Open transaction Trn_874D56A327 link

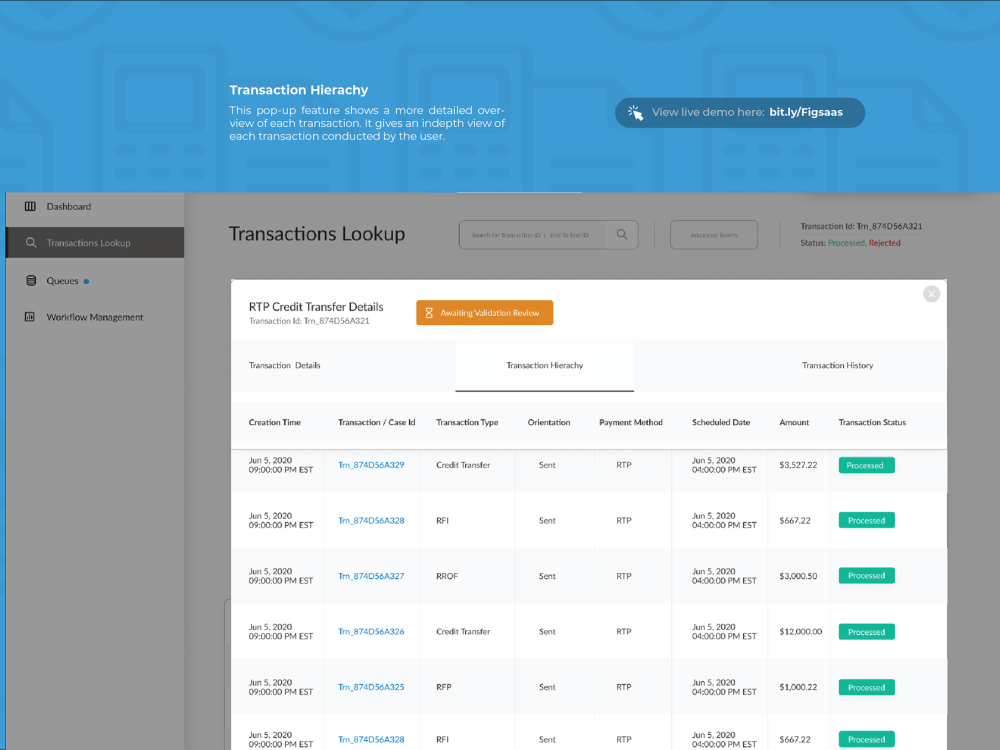(x=371, y=576)
